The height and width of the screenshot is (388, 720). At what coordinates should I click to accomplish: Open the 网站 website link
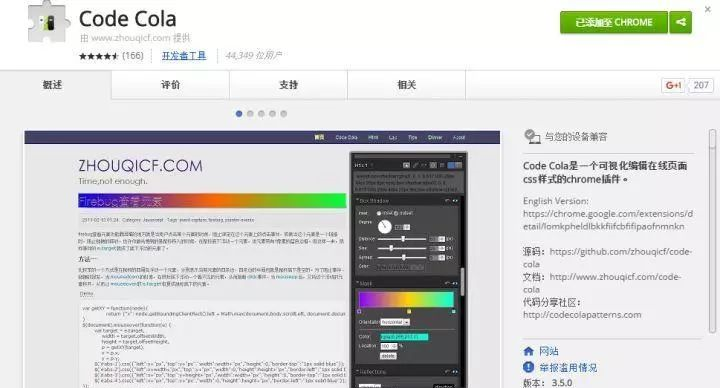[x=549, y=351]
